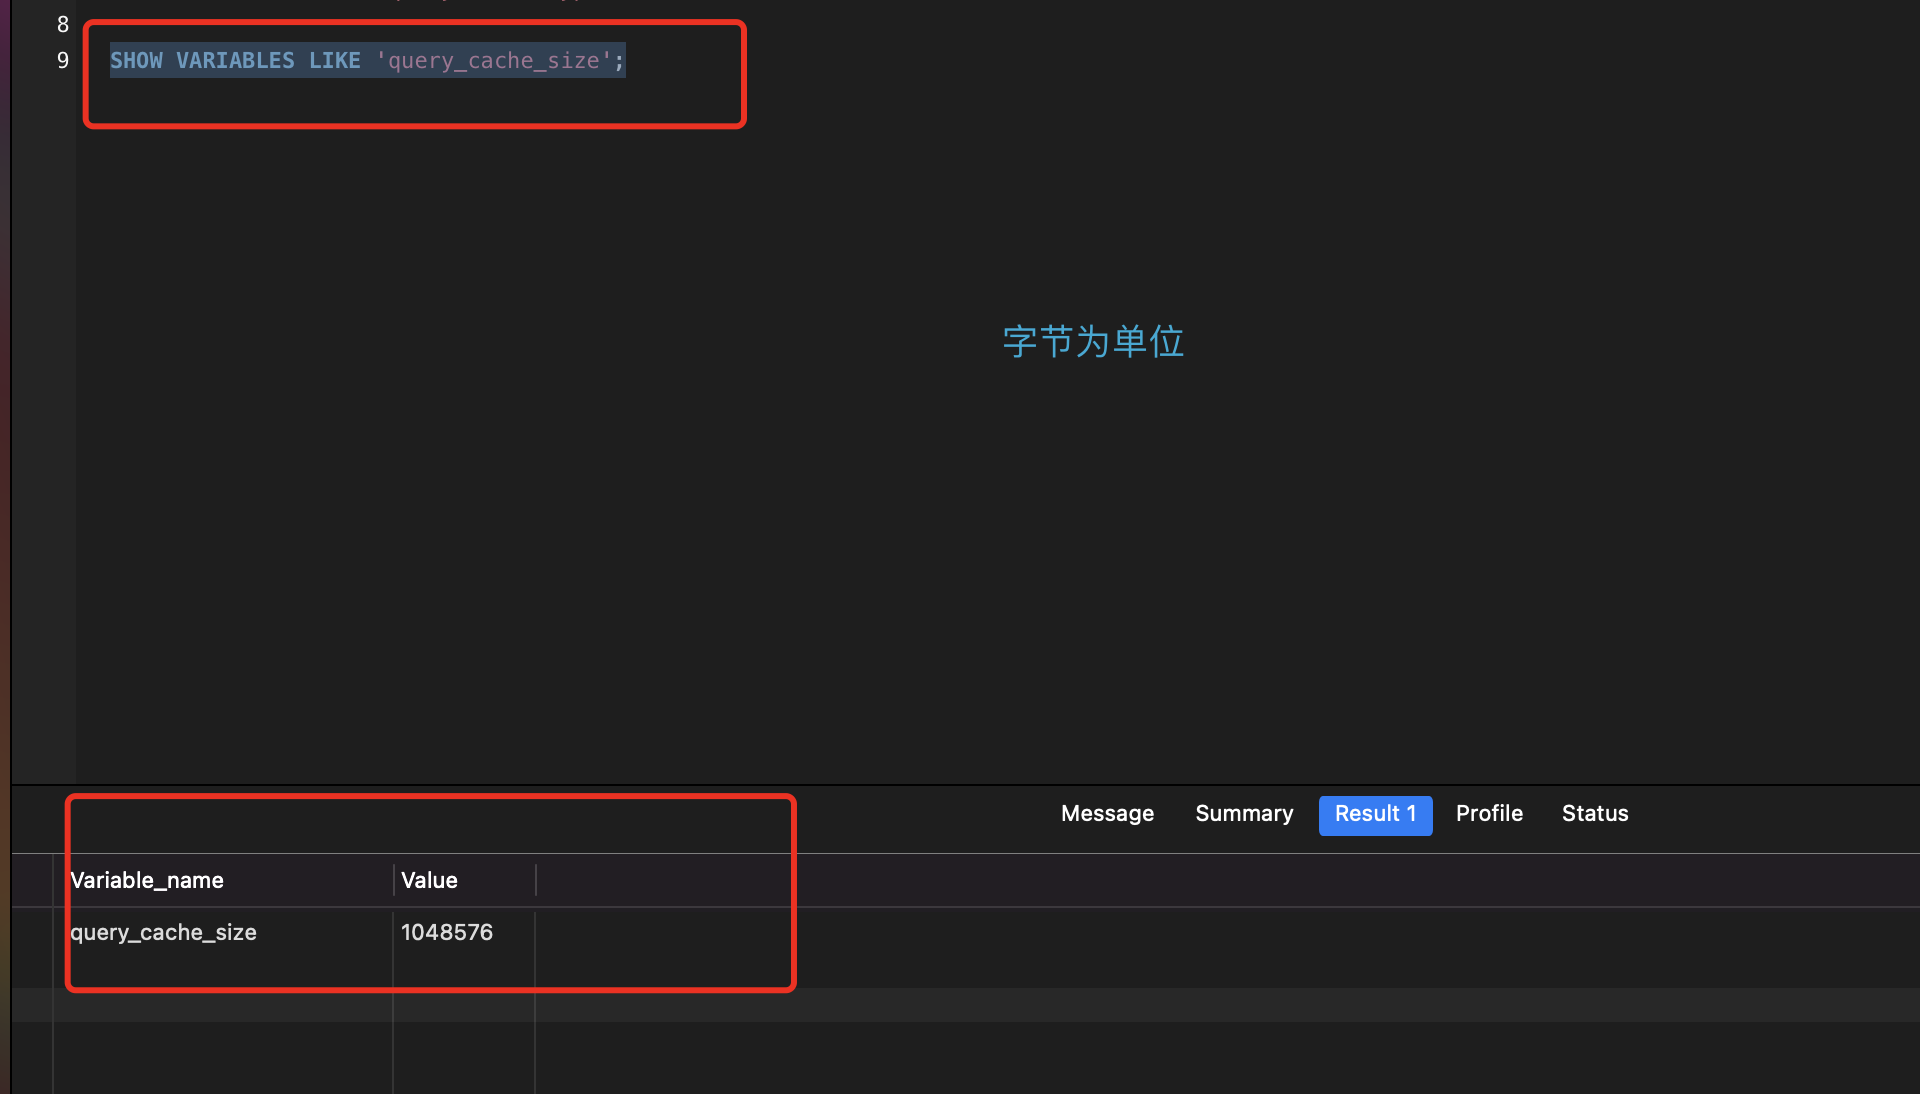Click the LIKE keyword in query
This screenshot has height=1094, width=1920.
click(x=334, y=61)
